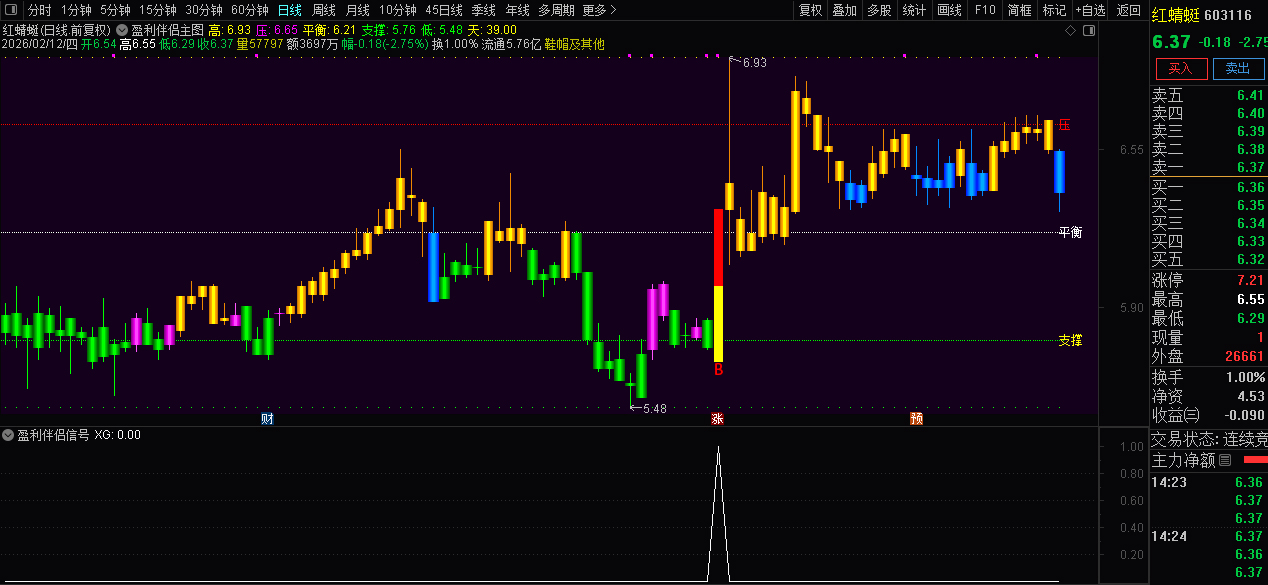1268x585 pixels.
Task: Click the 换手 1.00% row
Action: click(x=1209, y=377)
